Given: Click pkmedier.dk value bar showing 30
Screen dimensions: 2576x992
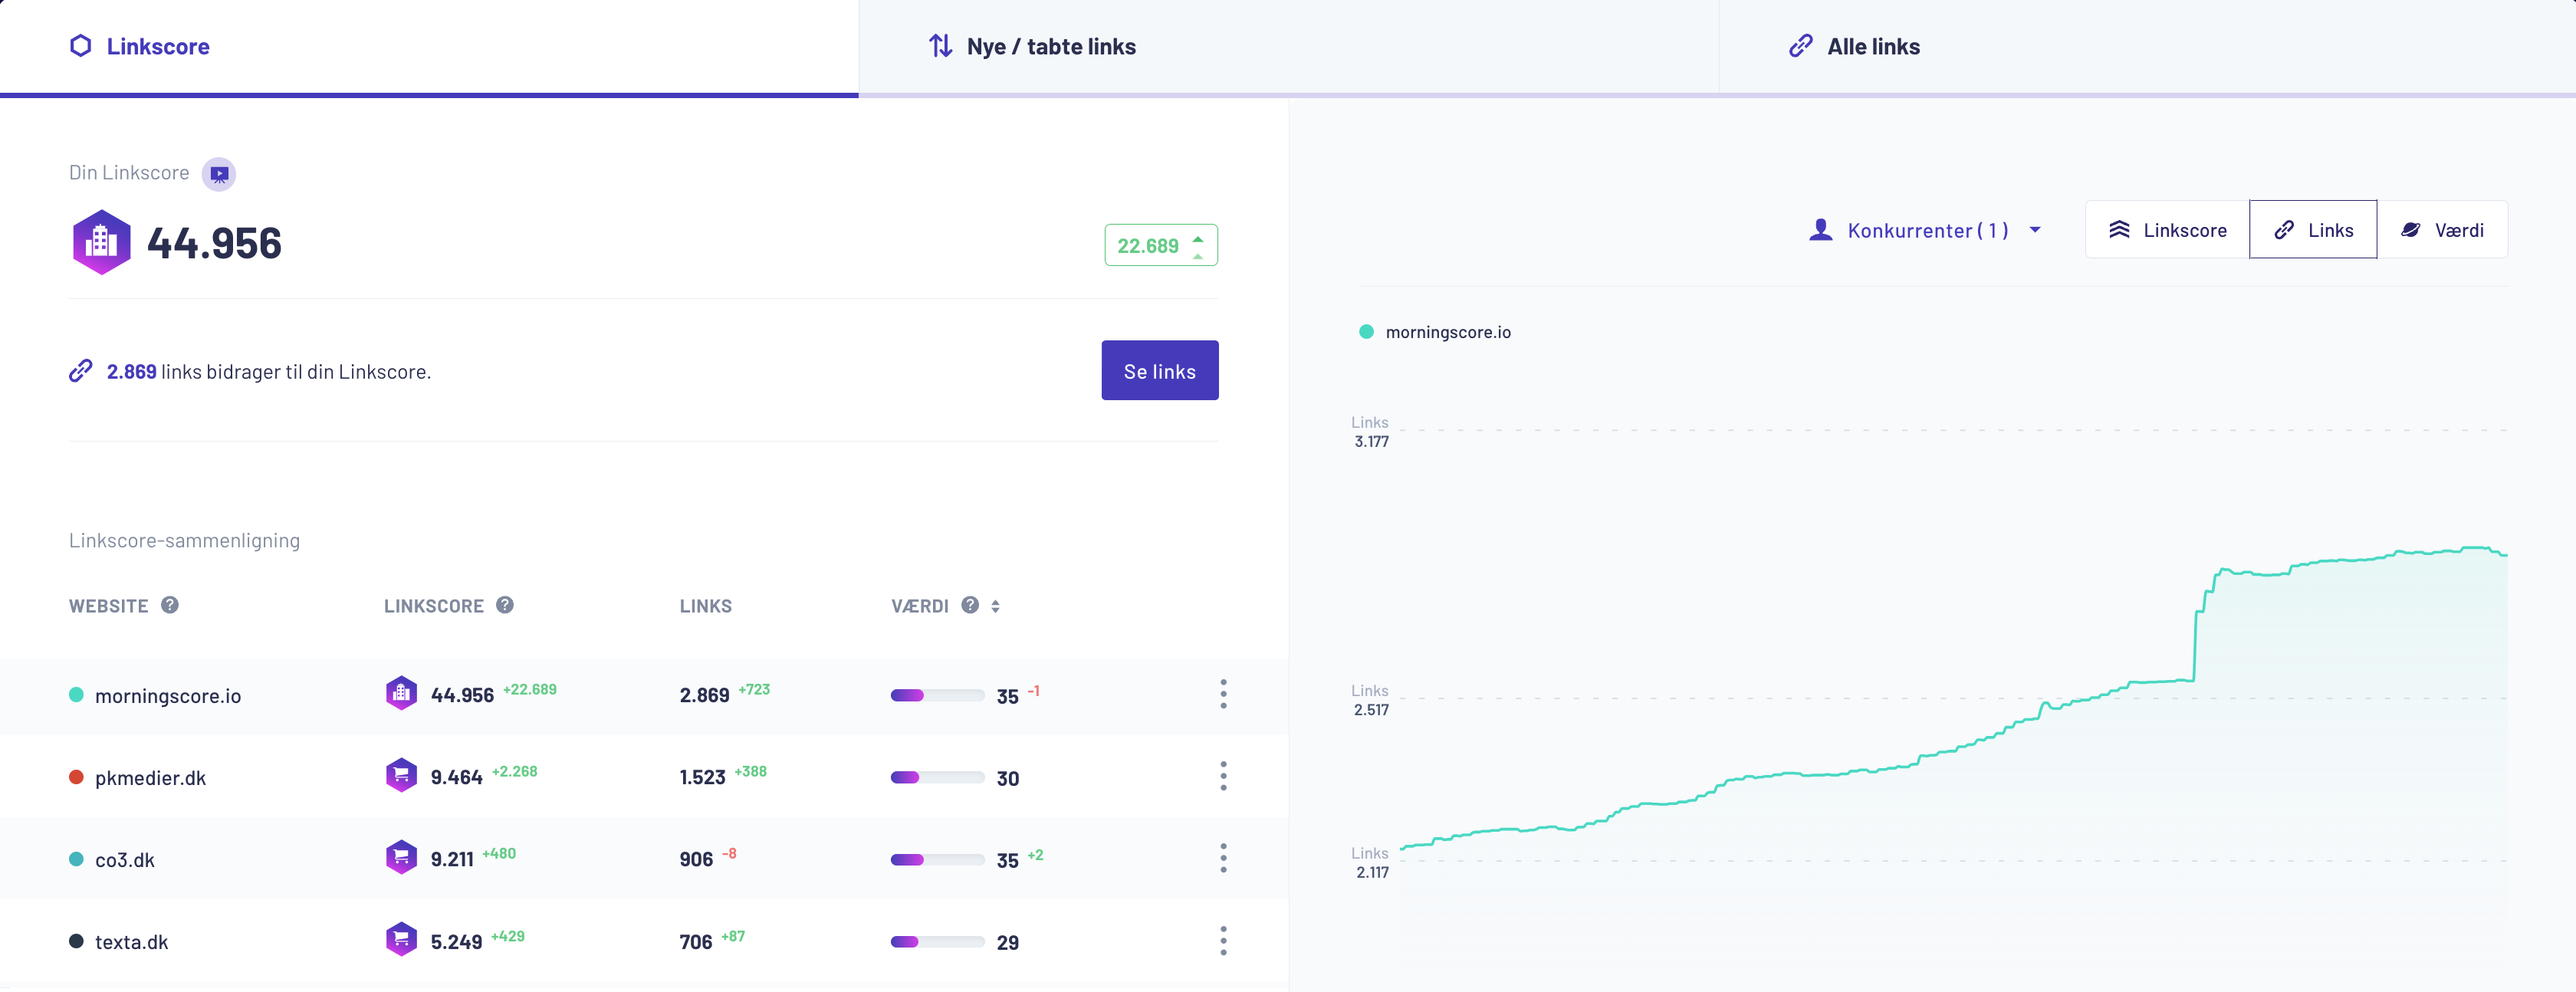Looking at the screenshot, I should [937, 777].
